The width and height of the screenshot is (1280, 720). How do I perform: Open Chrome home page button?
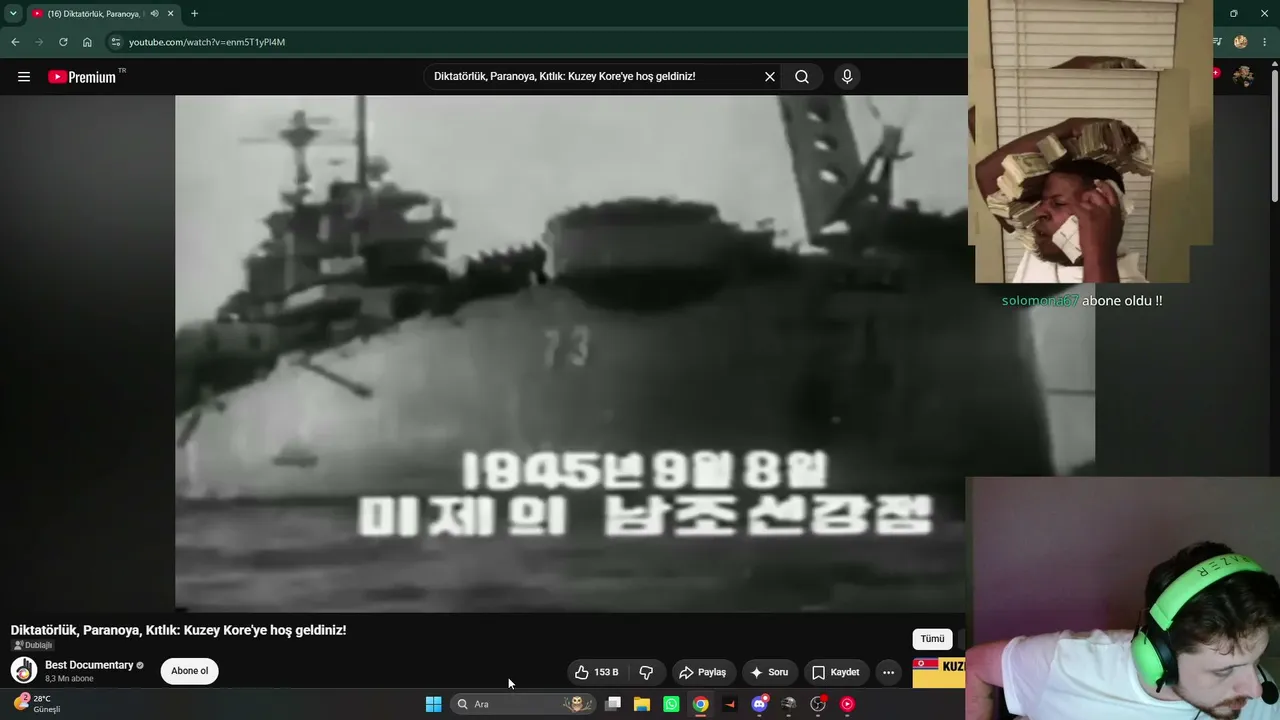pyautogui.click(x=87, y=42)
